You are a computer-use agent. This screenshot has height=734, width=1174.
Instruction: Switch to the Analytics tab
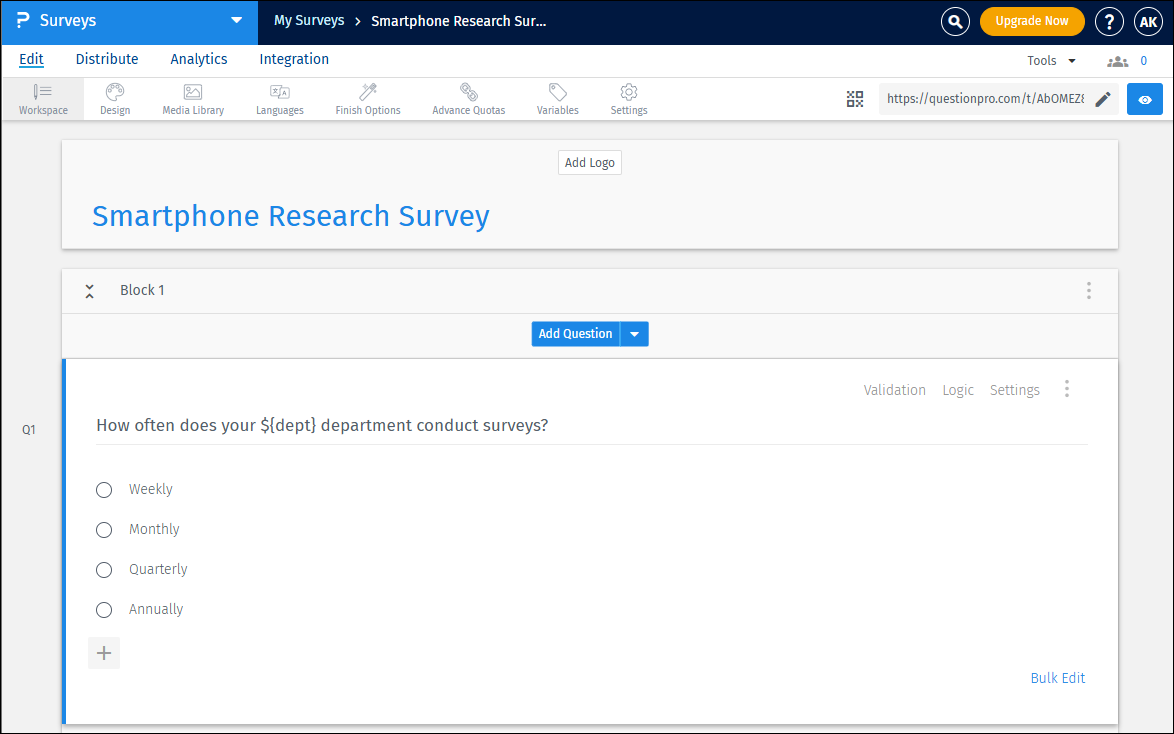coord(198,59)
